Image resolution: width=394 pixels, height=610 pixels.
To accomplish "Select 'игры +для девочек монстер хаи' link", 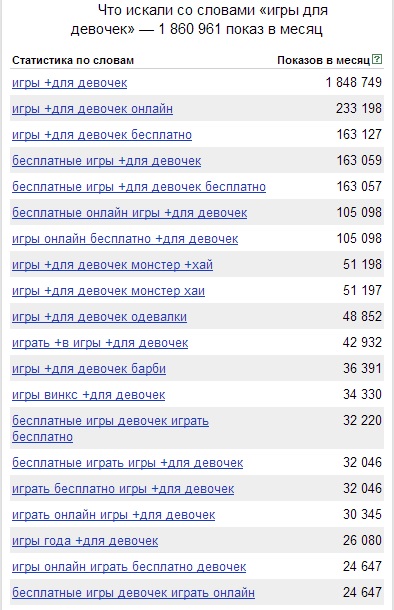I will [108, 291].
